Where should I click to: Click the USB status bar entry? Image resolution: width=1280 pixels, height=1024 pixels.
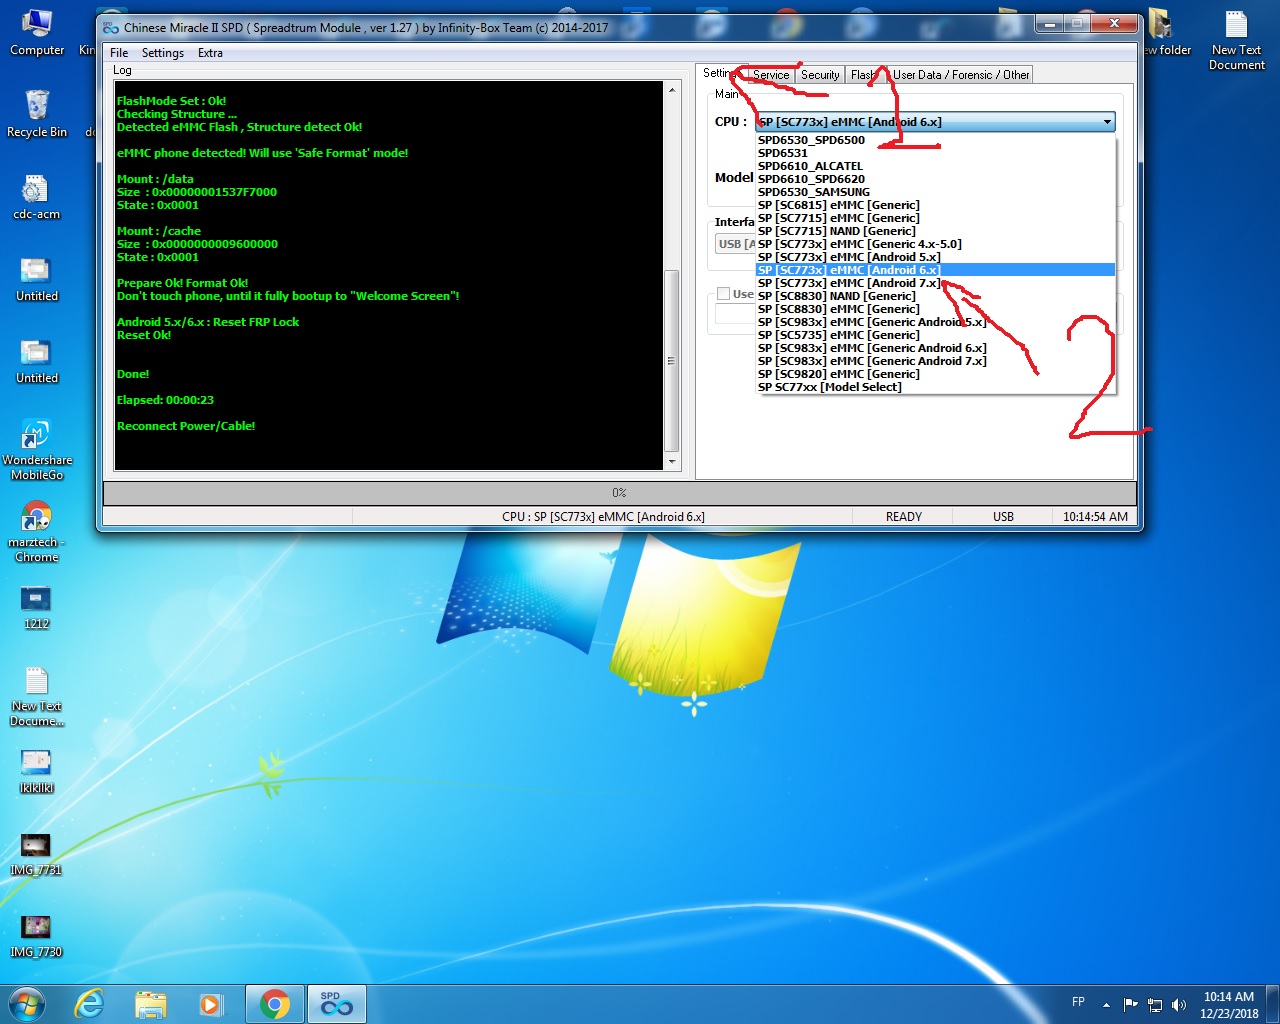1003,517
